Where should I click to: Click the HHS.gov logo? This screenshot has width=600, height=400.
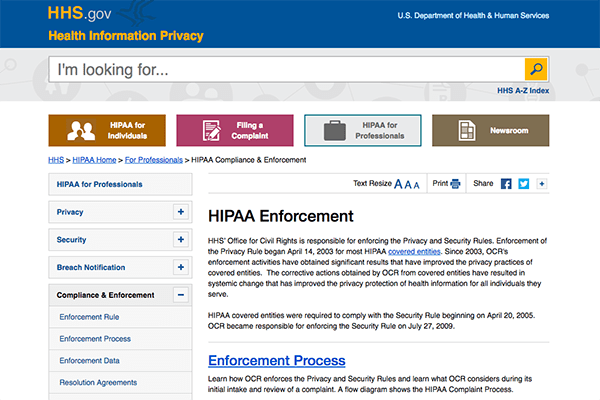click(x=80, y=13)
